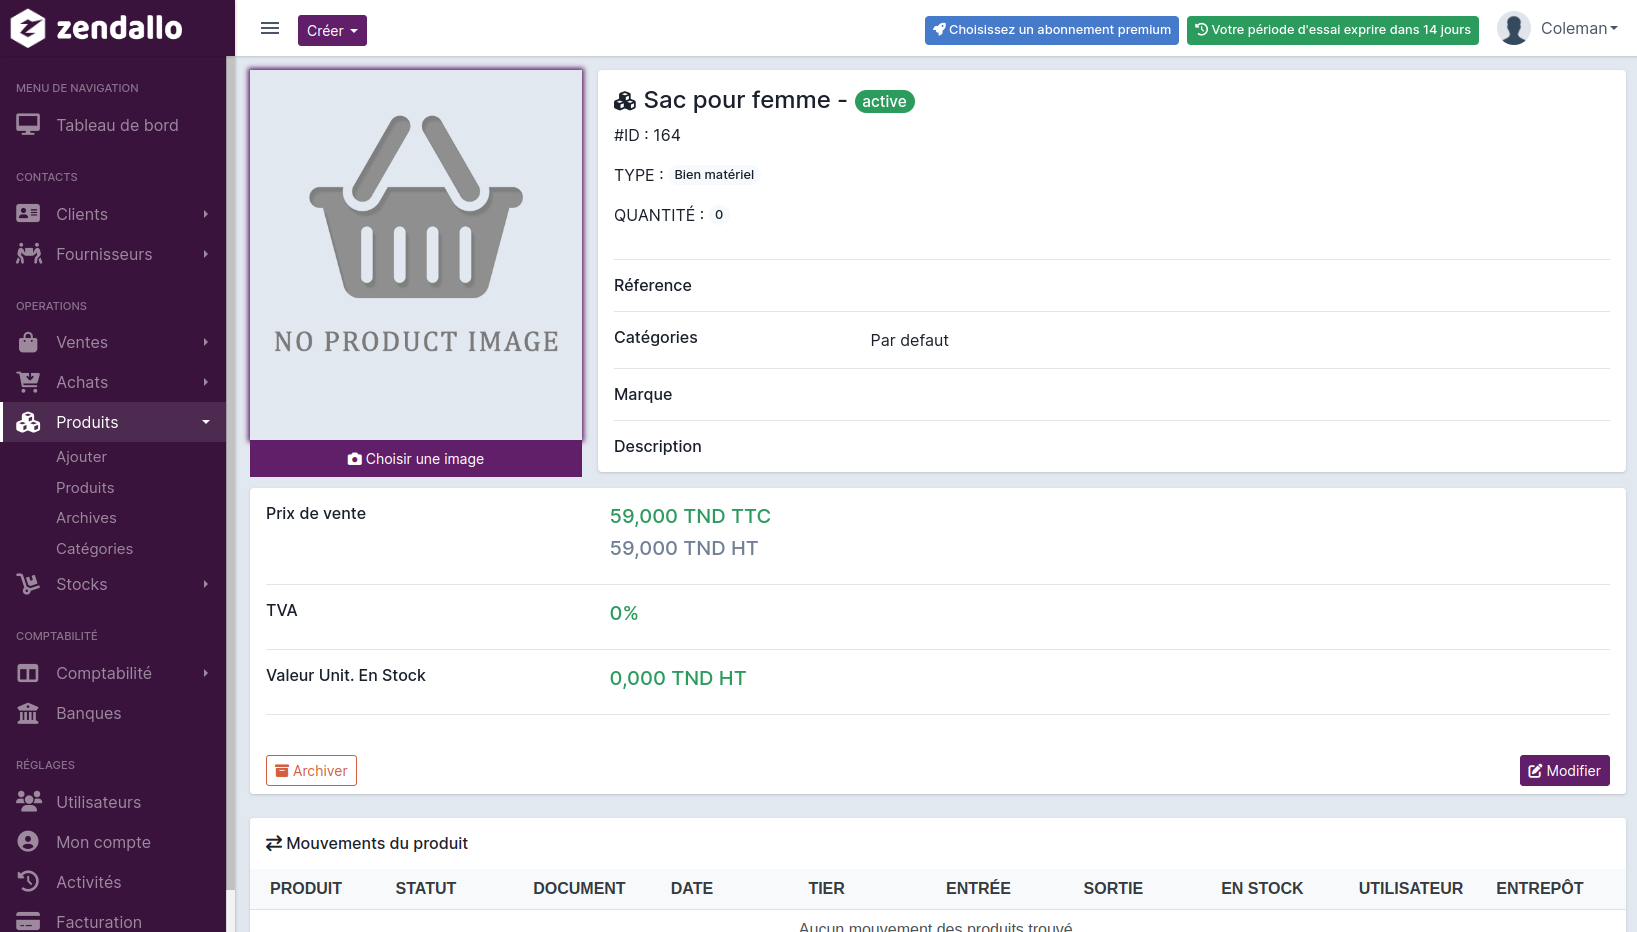
Task: Open the Coleman user menu arrow
Action: (x=1614, y=29)
